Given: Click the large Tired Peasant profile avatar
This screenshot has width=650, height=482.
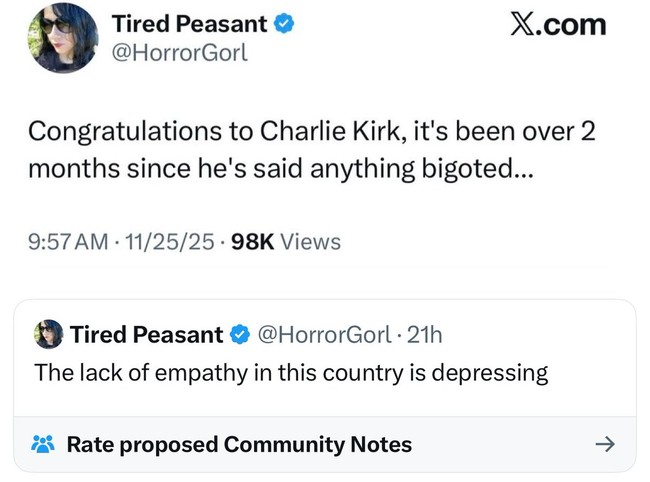Looking at the screenshot, I should pyautogui.click(x=63, y=38).
